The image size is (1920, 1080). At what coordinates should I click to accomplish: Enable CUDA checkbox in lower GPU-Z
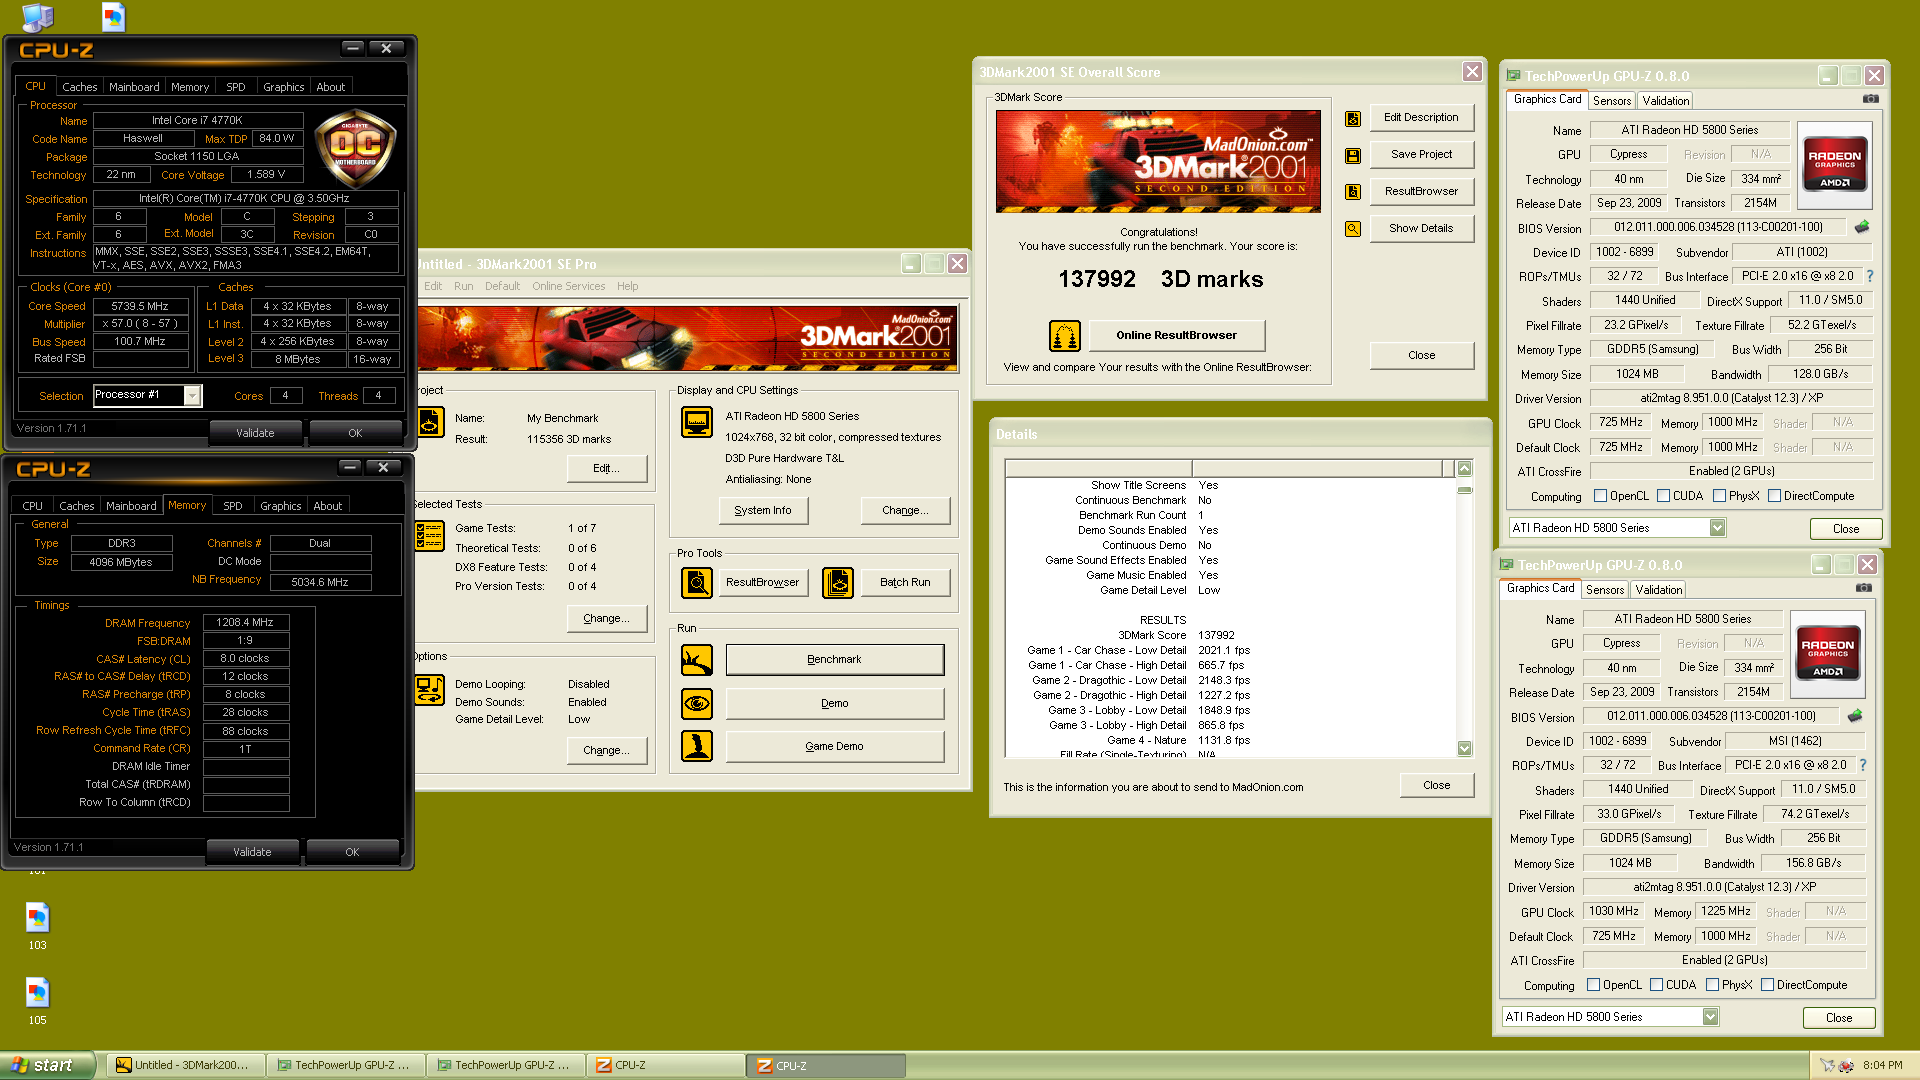pyautogui.click(x=1656, y=985)
